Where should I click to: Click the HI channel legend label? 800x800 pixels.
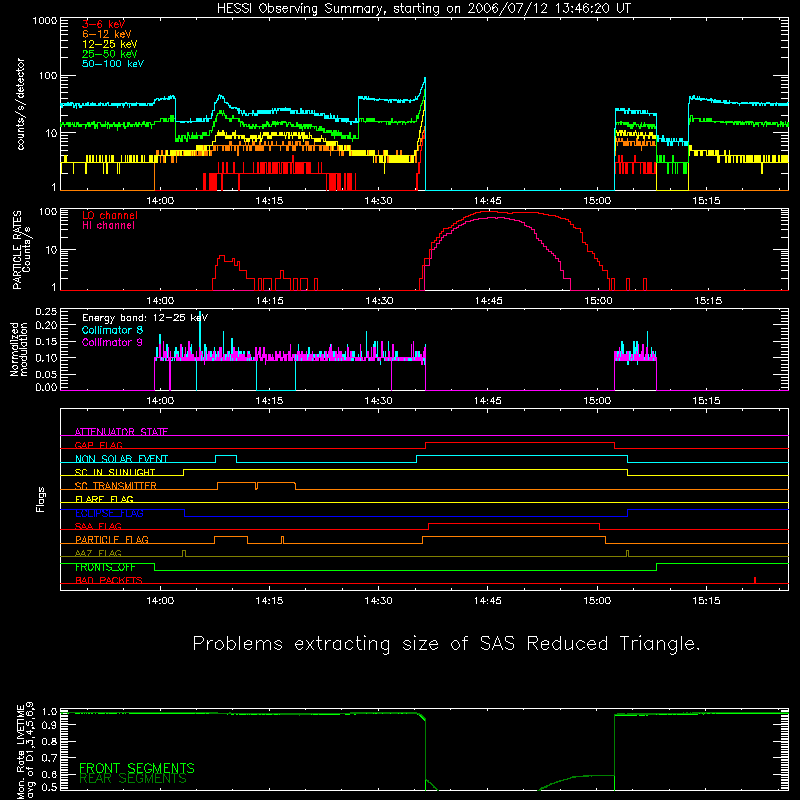pyautogui.click(x=109, y=226)
